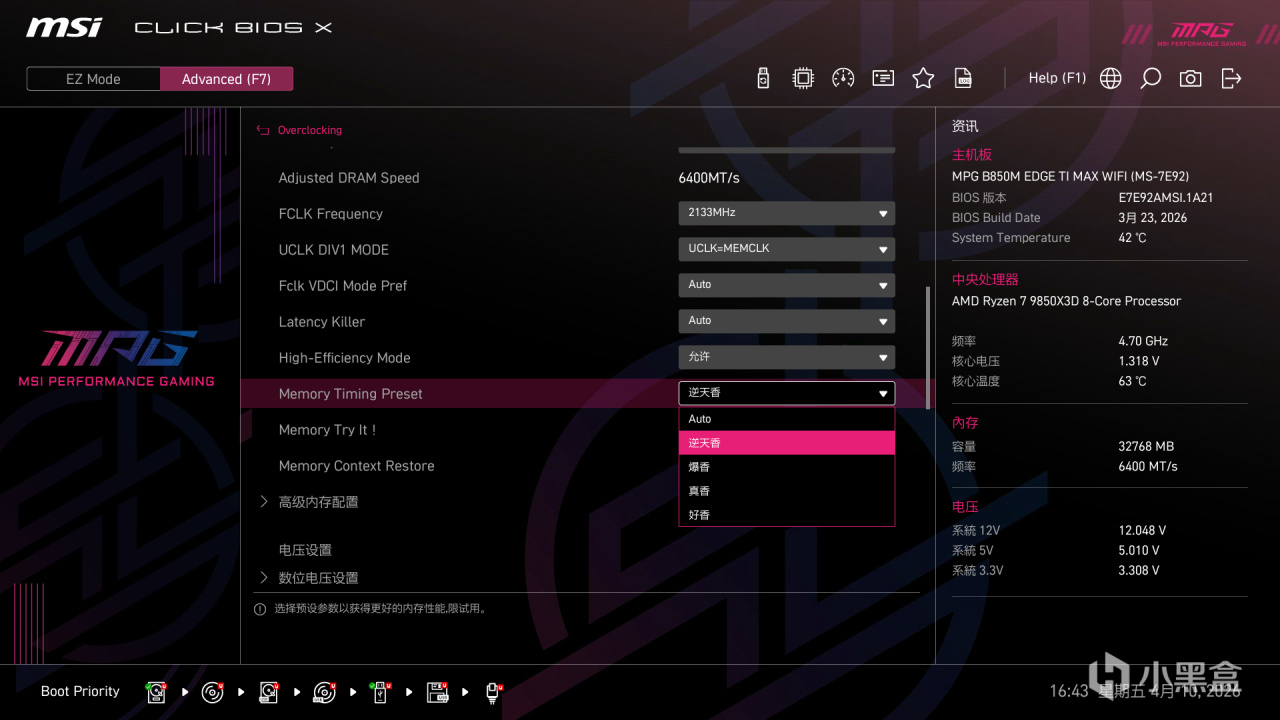Click the 4.70 GHz frequency value

[1143, 341]
